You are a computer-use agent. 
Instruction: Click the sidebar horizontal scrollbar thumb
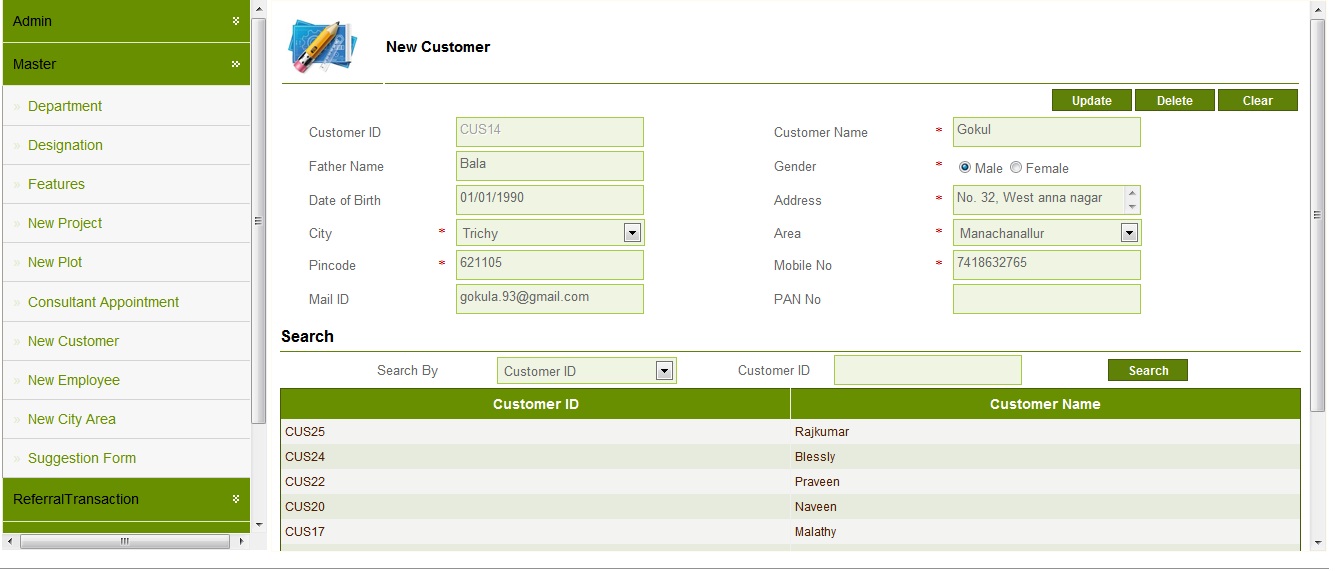coord(125,541)
